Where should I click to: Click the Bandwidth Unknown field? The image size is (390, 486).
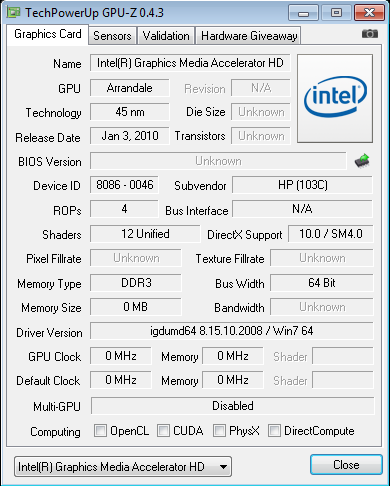[x=322, y=307]
